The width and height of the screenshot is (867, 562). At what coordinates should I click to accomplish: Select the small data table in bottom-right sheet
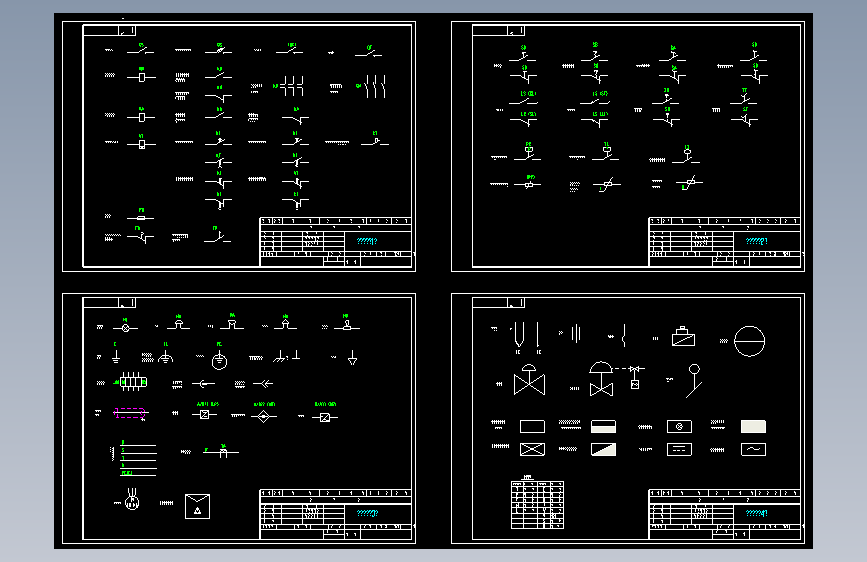(537, 504)
